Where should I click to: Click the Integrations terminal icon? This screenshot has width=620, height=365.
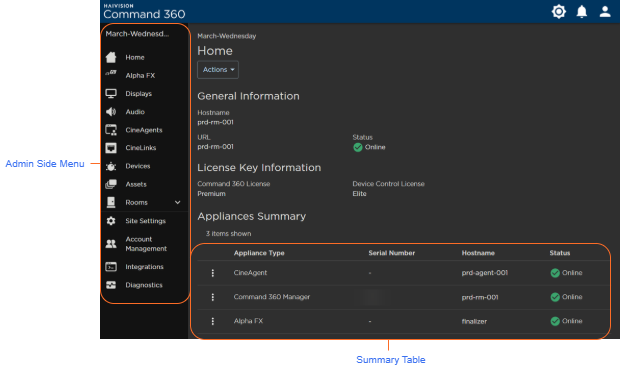pos(111,267)
